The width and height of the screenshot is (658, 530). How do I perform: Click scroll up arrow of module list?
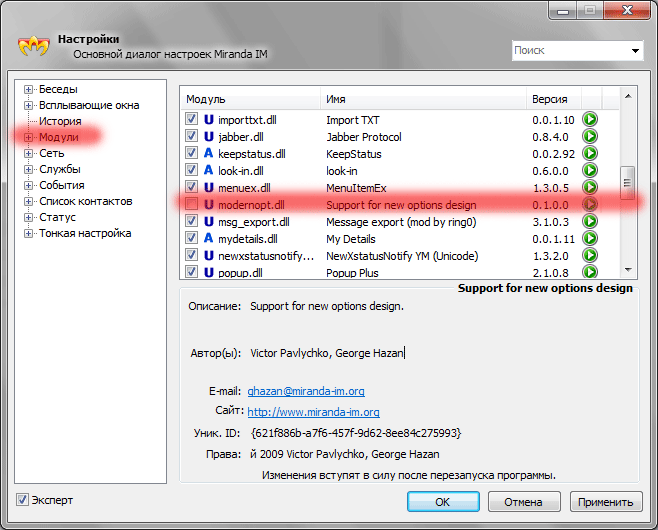click(628, 97)
